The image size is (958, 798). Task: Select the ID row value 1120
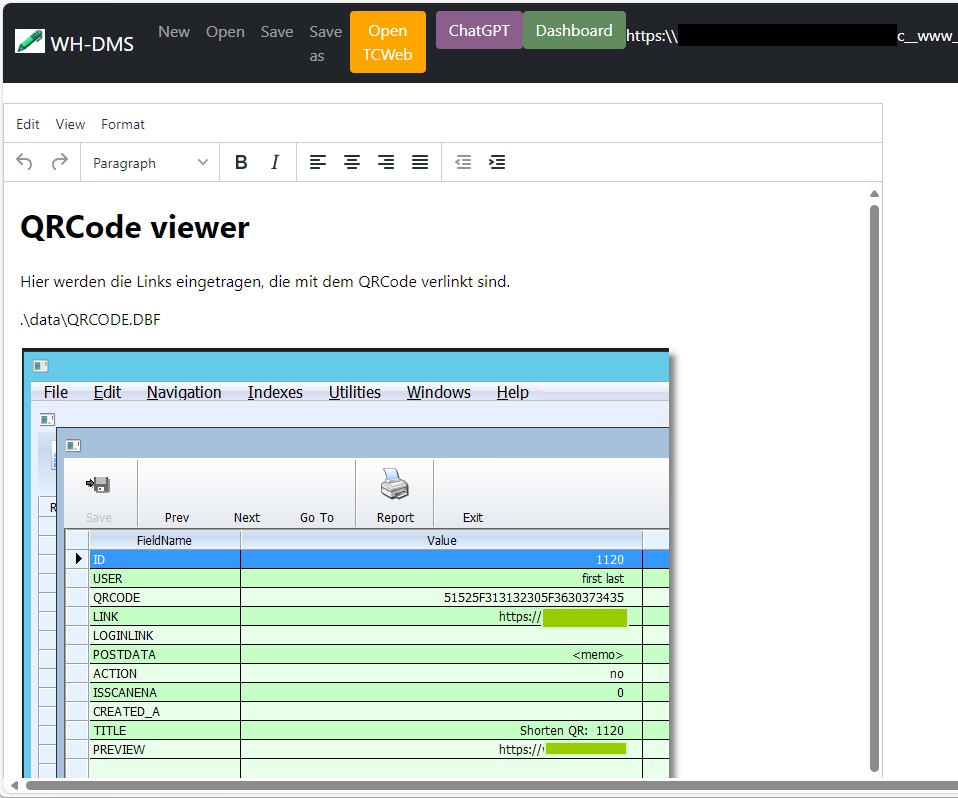tap(610, 560)
